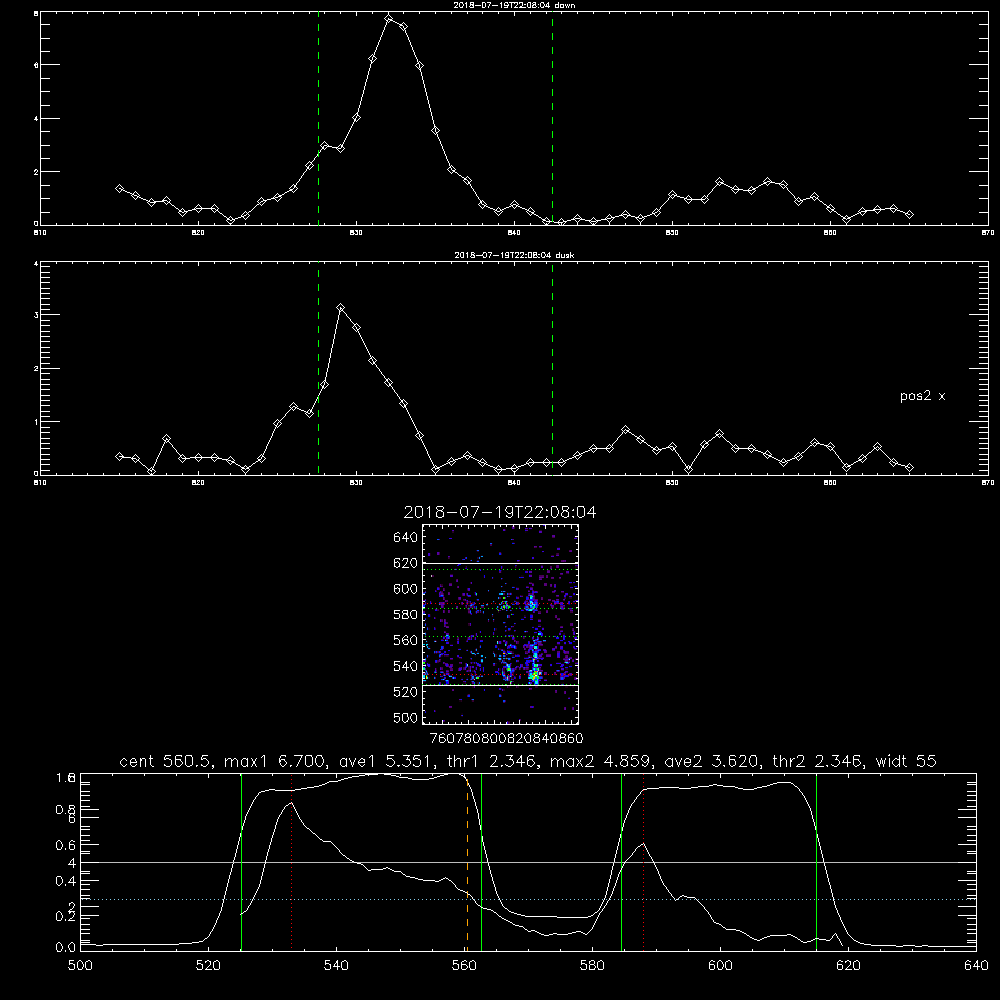The image size is (1000, 1000).
Task: Click the peak diamond marker in dusk plot
Action: click(341, 308)
